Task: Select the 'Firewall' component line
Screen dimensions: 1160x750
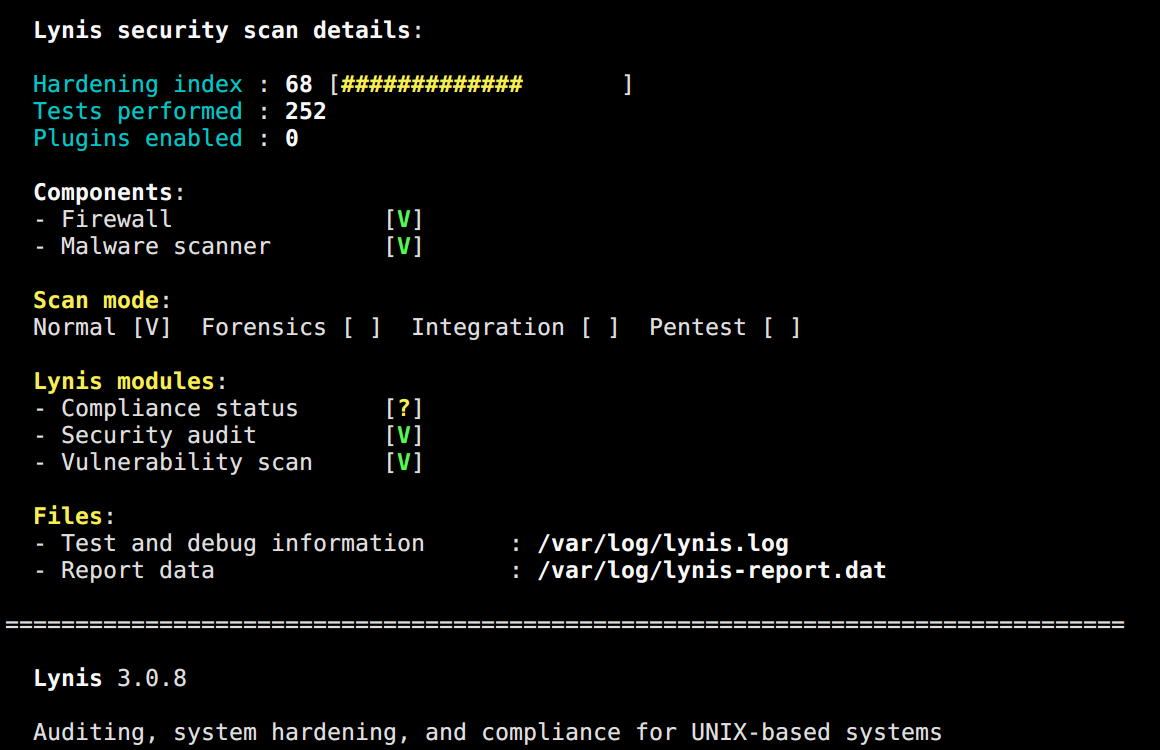Action: 103,220
